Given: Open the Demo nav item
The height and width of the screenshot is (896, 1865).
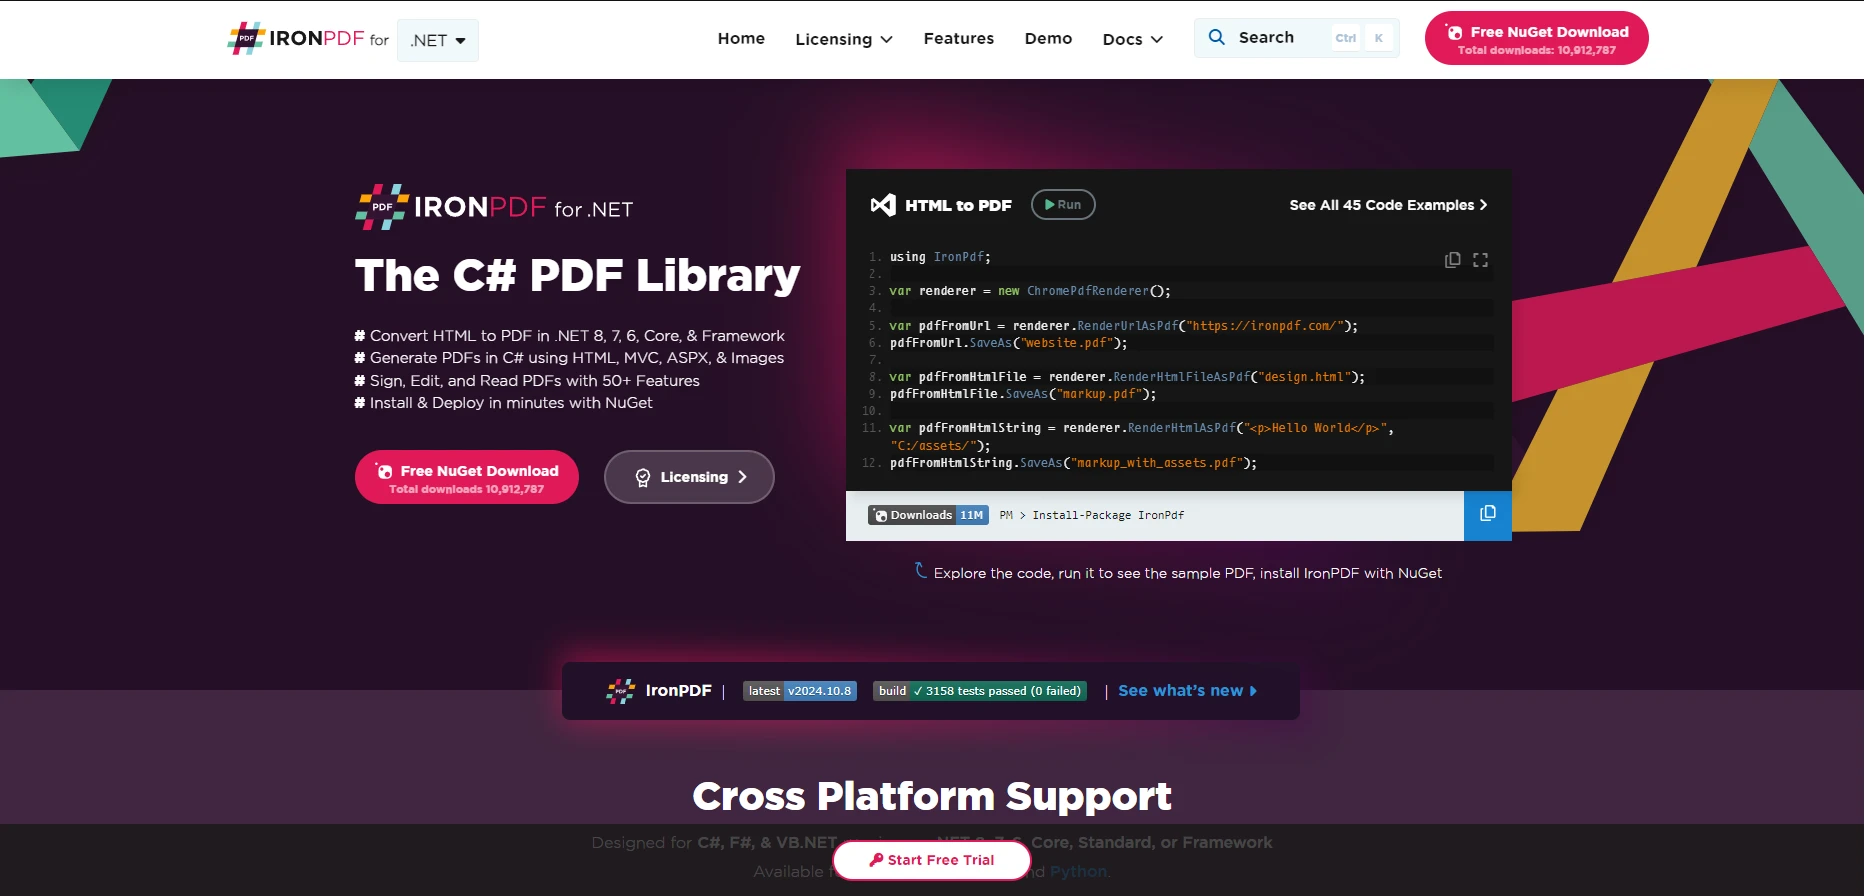Looking at the screenshot, I should pos(1048,38).
